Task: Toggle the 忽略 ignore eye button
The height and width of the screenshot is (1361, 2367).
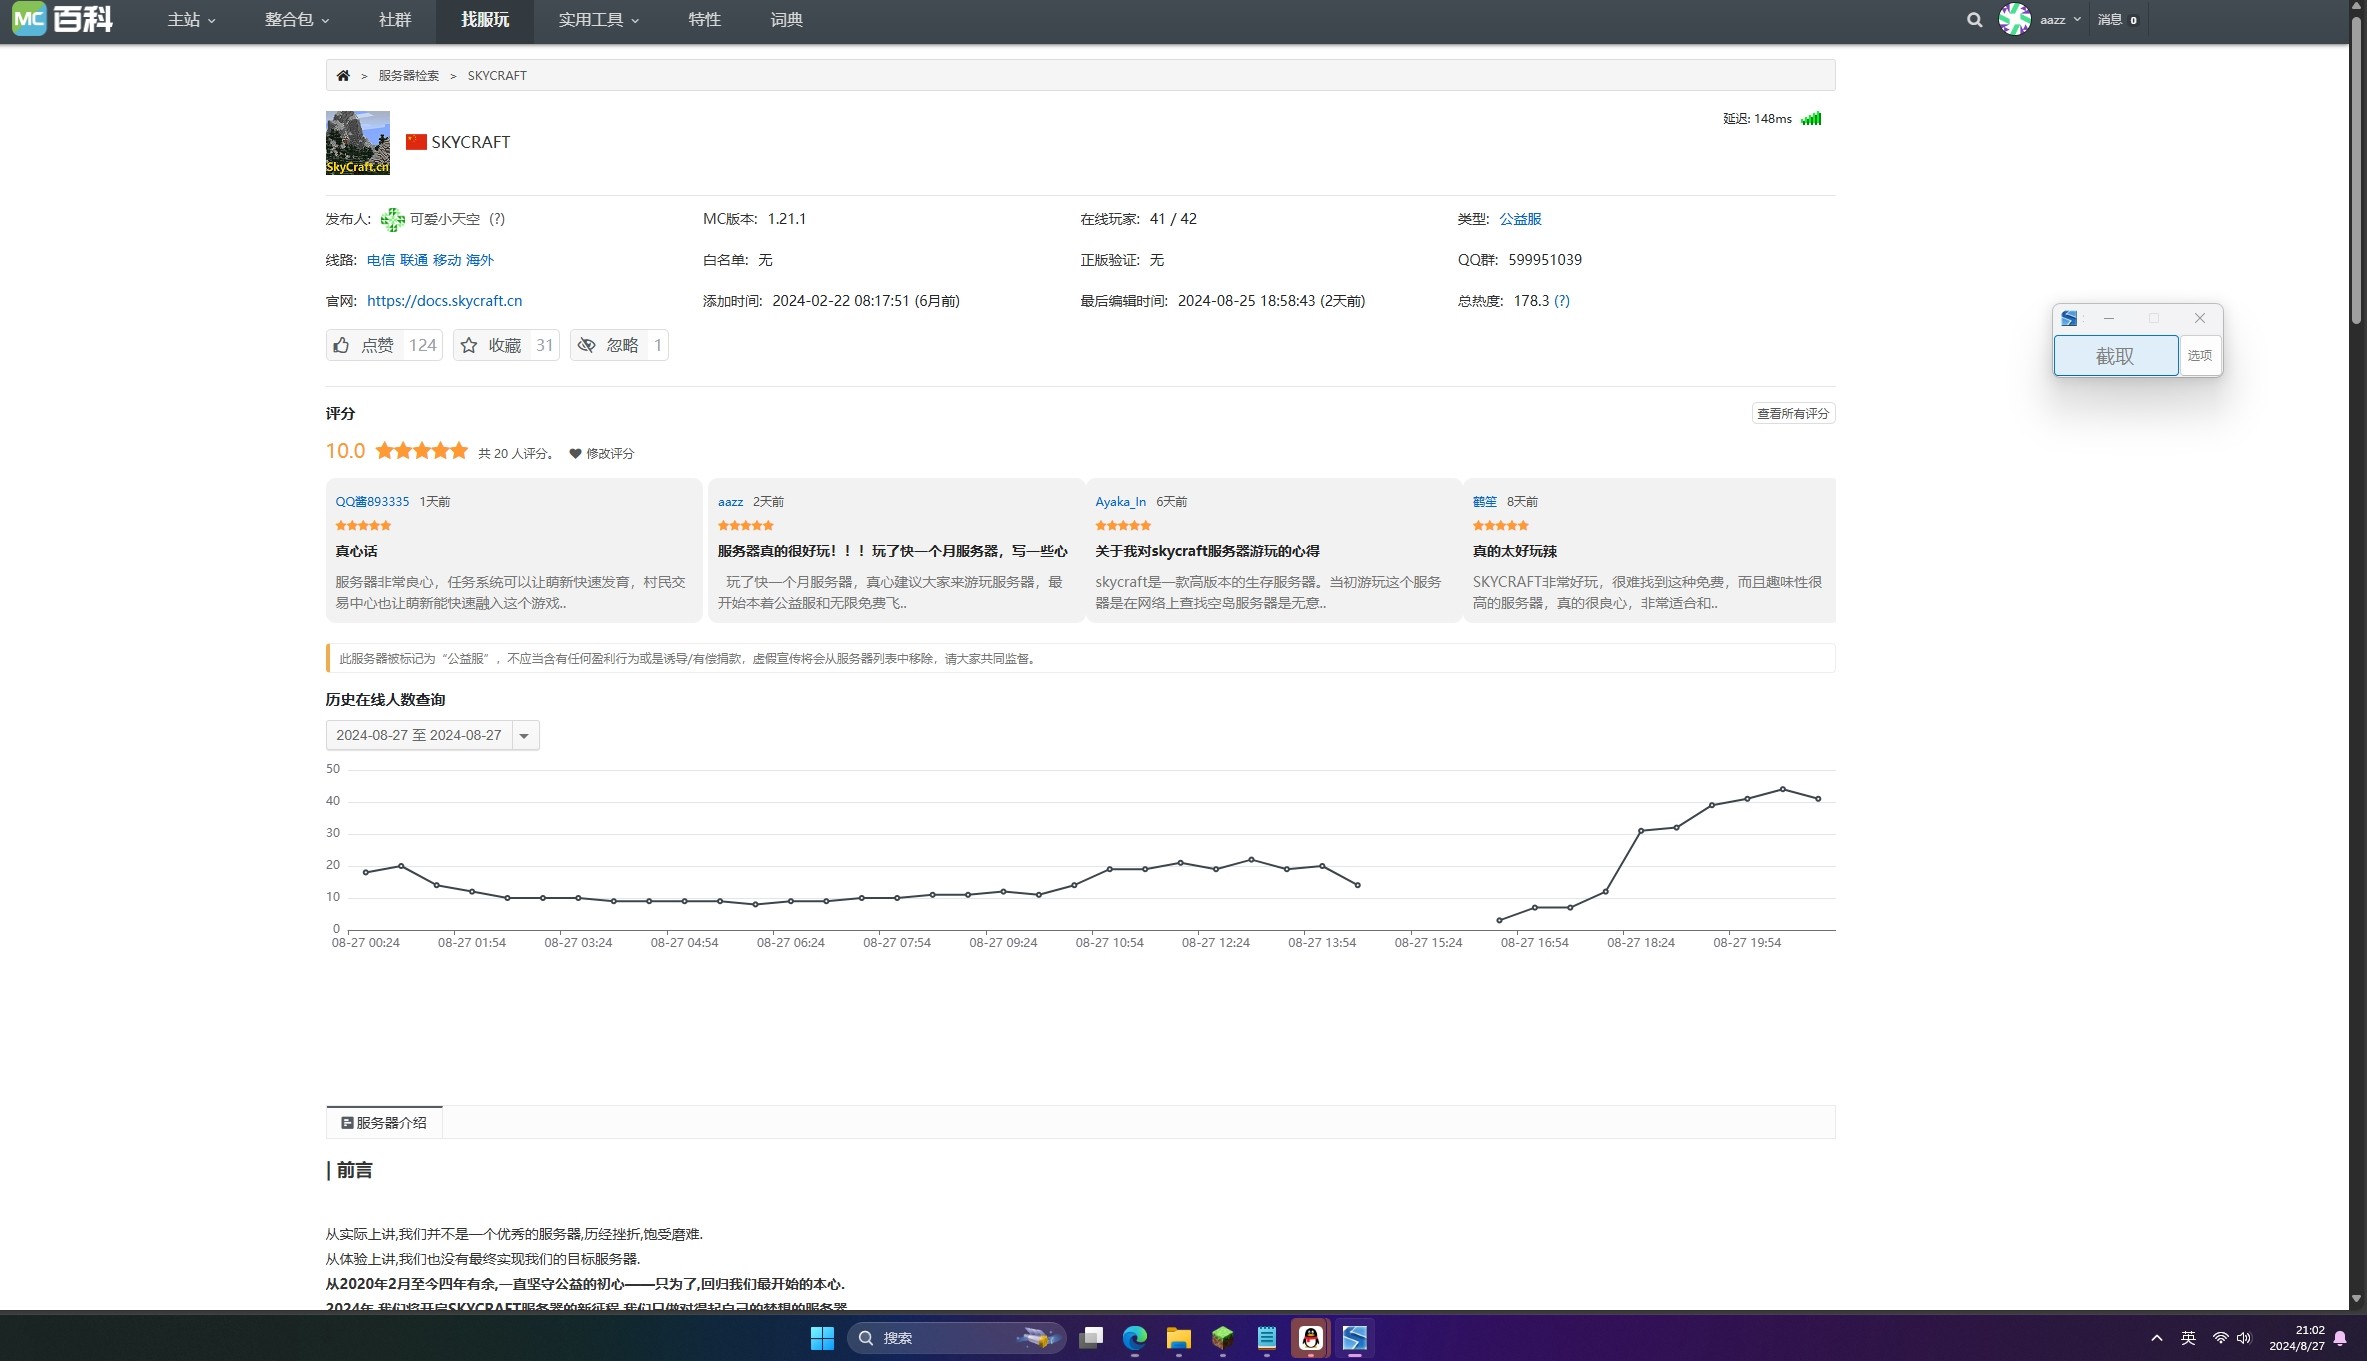Action: pos(619,345)
